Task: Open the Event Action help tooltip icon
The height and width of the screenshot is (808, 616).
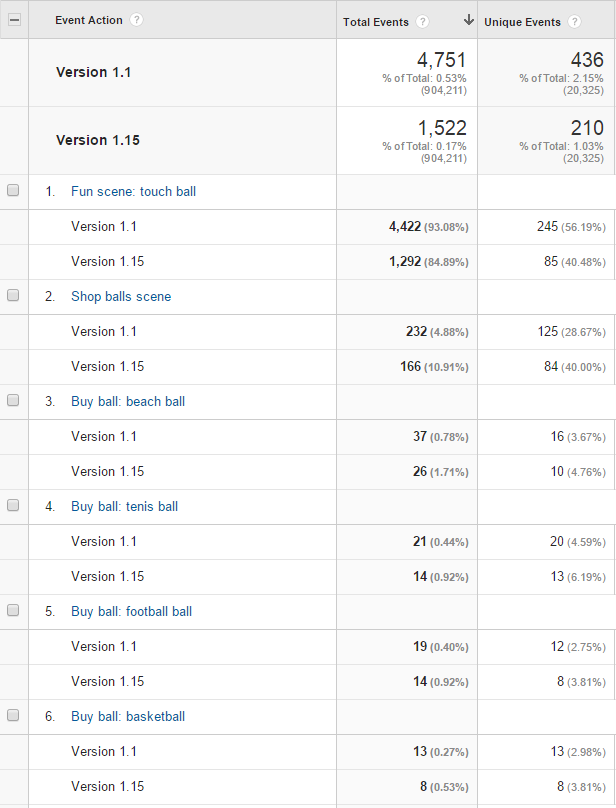Action: point(137,19)
